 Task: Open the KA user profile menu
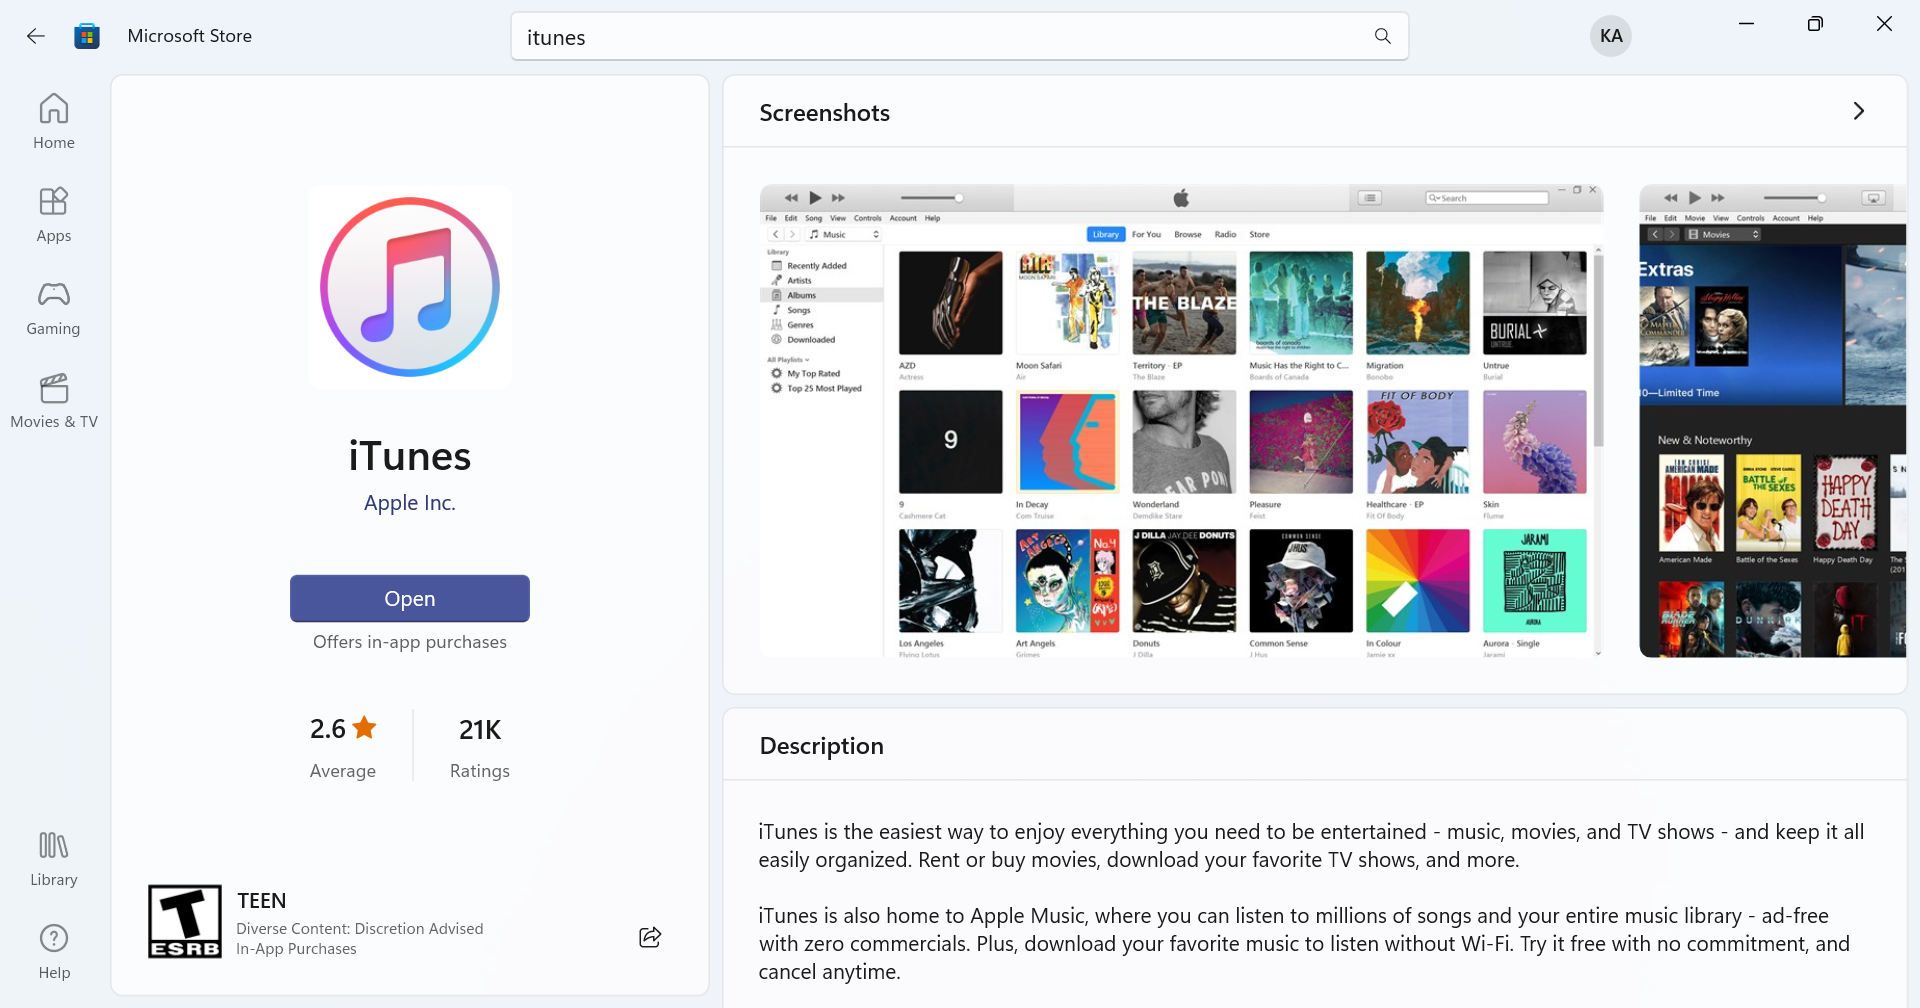coord(1611,36)
